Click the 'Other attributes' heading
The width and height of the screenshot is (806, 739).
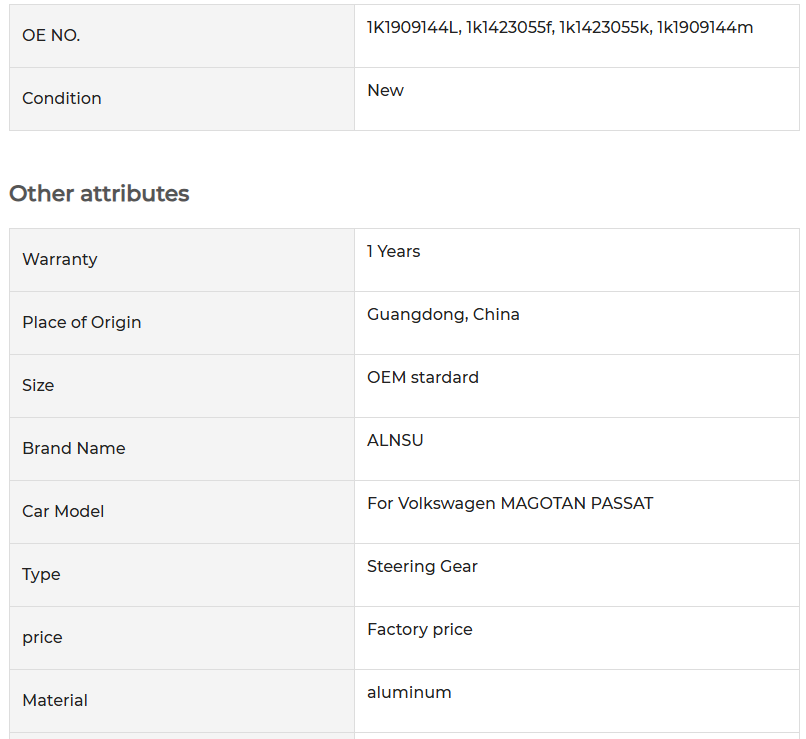(99, 194)
